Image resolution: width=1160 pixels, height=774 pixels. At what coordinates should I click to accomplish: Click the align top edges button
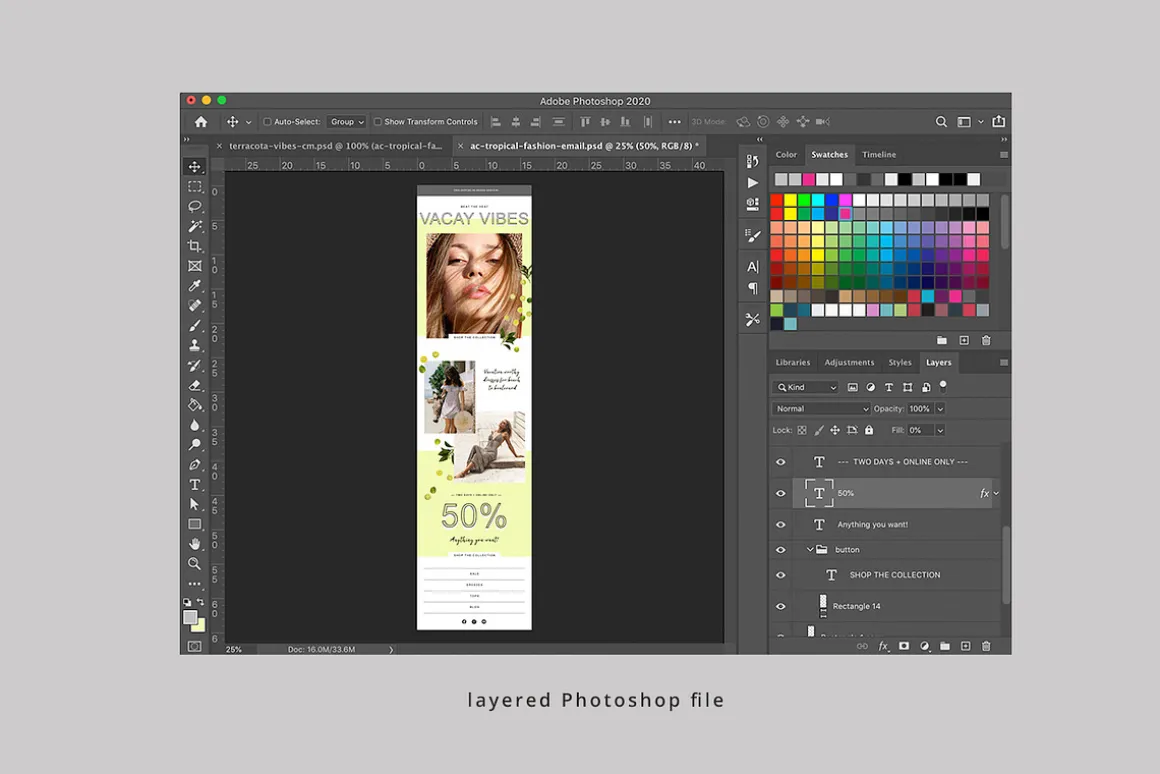585,121
